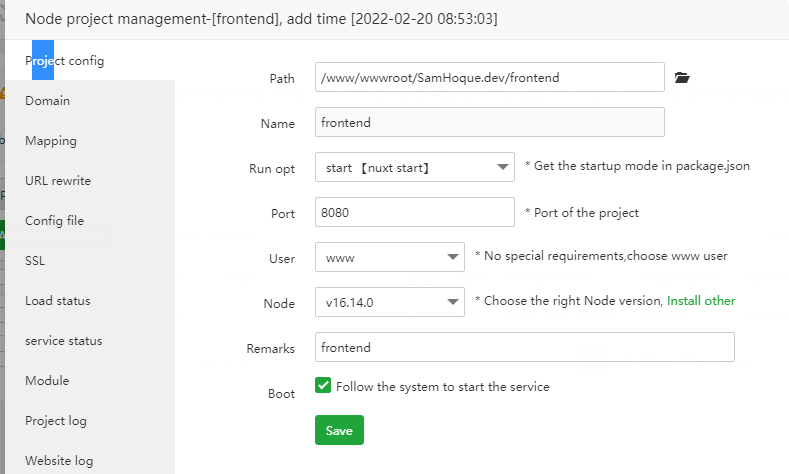Click the folder browse icon next to Path
The width and height of the screenshot is (789, 474).
(x=682, y=78)
